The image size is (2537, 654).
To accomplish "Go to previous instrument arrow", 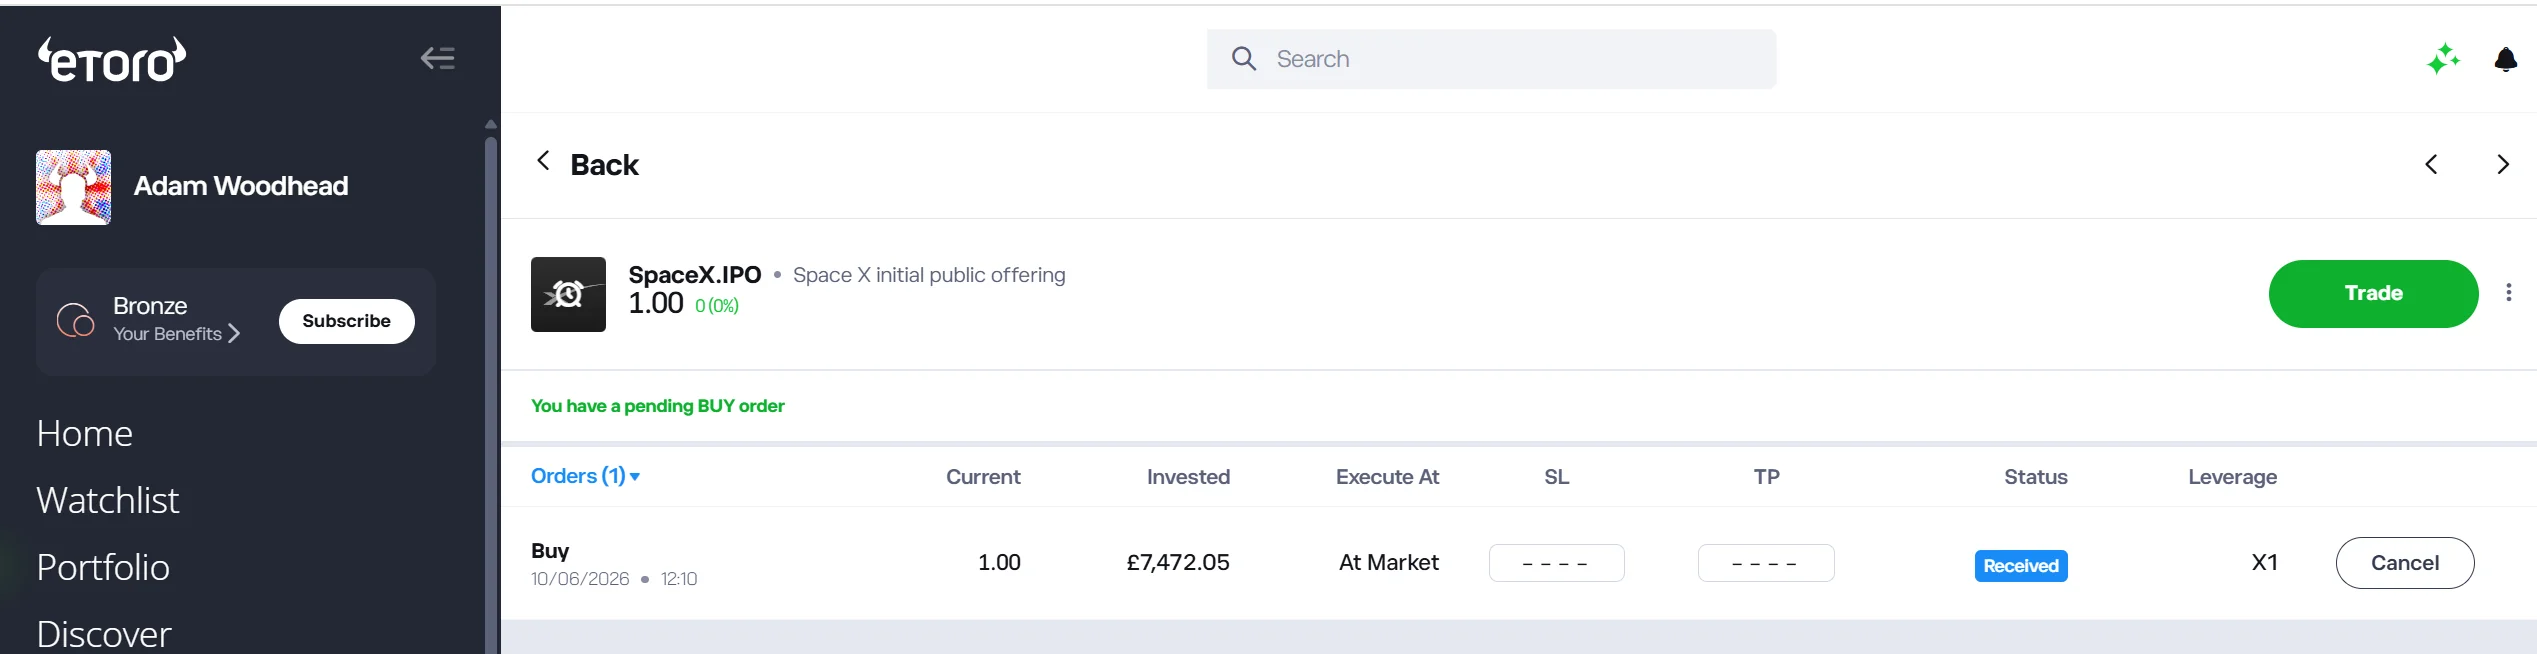I will click(x=2431, y=164).
